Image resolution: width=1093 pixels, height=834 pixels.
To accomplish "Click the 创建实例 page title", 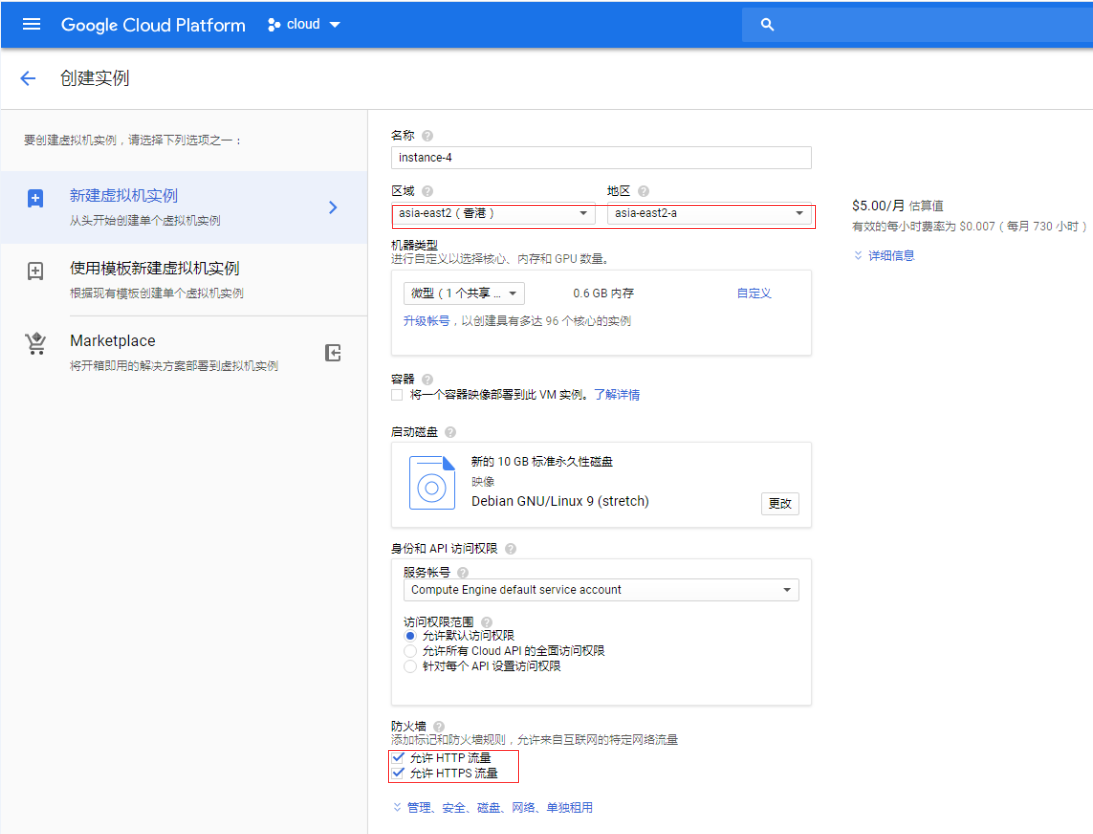I will coord(95,78).
